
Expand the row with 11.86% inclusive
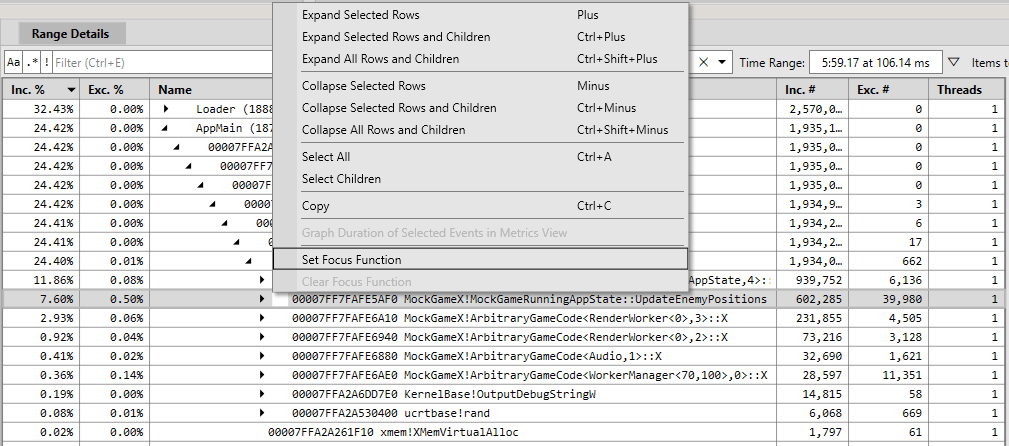pyautogui.click(x=262, y=280)
